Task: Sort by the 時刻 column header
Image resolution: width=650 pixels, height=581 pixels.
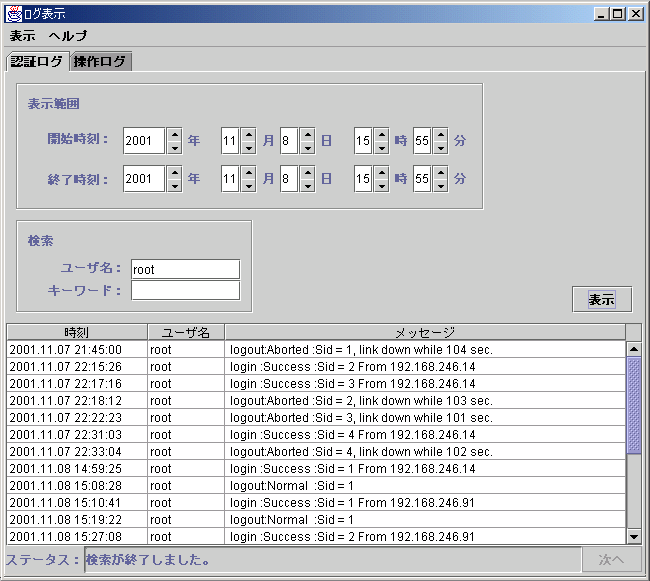Action: click(77, 332)
